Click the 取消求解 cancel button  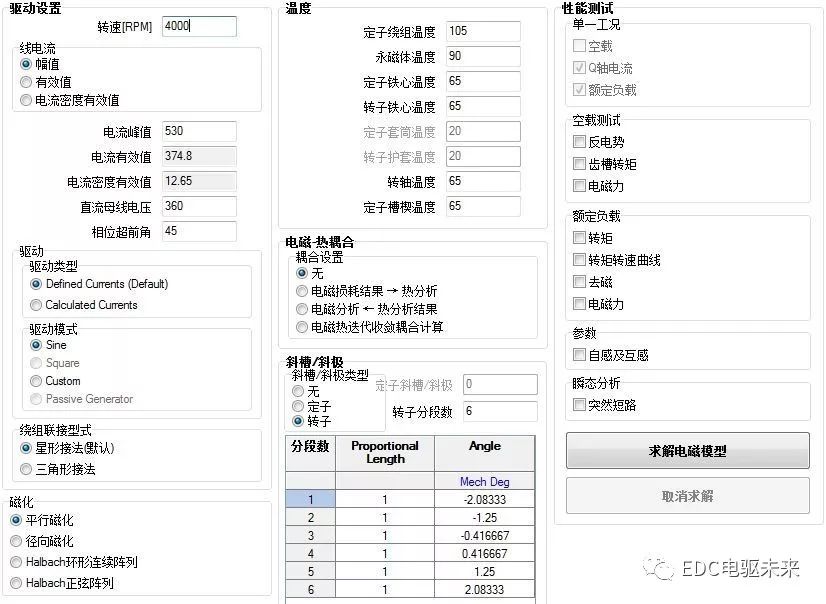click(687, 496)
